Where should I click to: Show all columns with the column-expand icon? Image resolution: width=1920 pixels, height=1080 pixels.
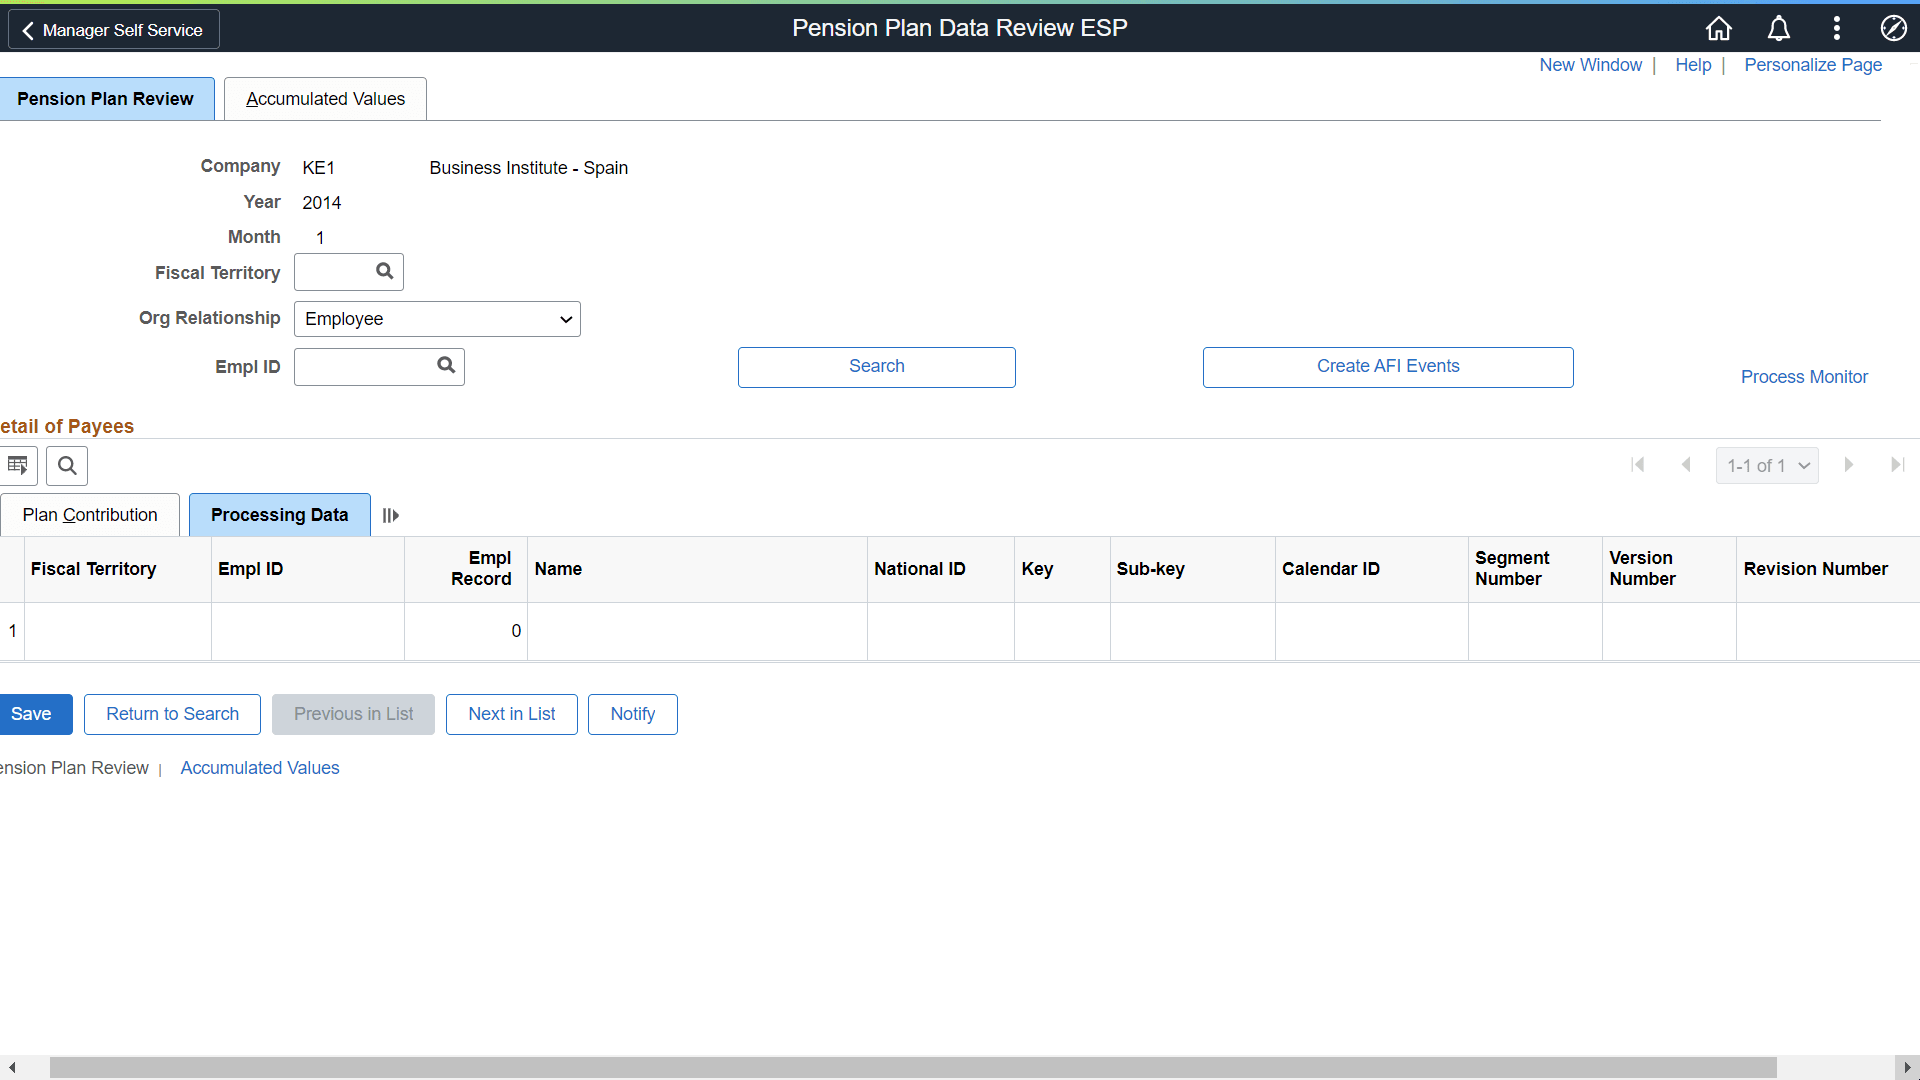click(x=389, y=515)
